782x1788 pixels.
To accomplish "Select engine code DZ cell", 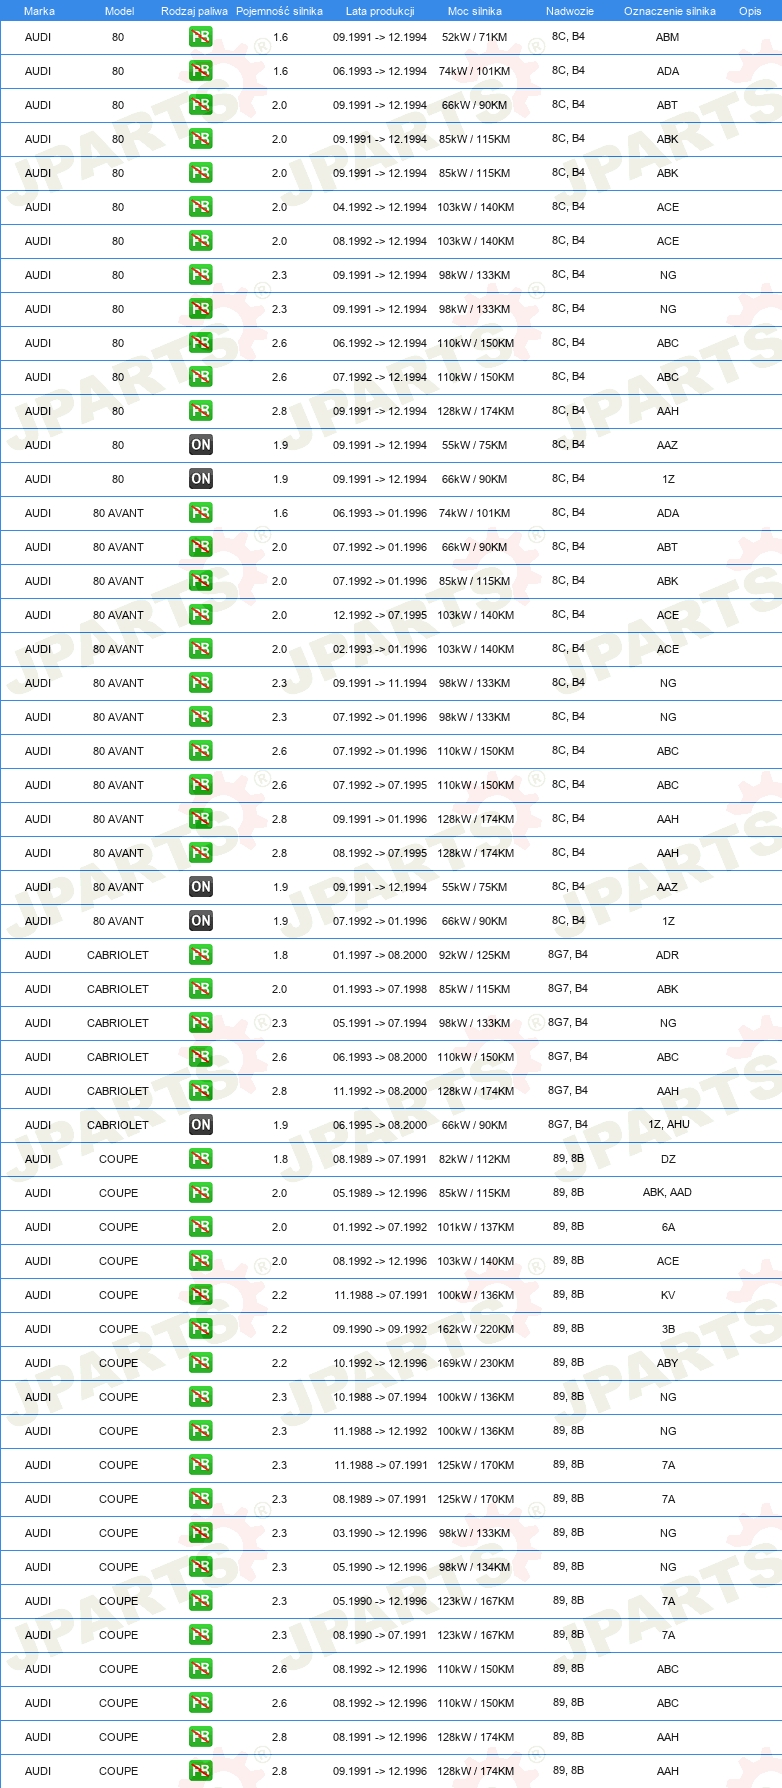I will (x=668, y=1159).
